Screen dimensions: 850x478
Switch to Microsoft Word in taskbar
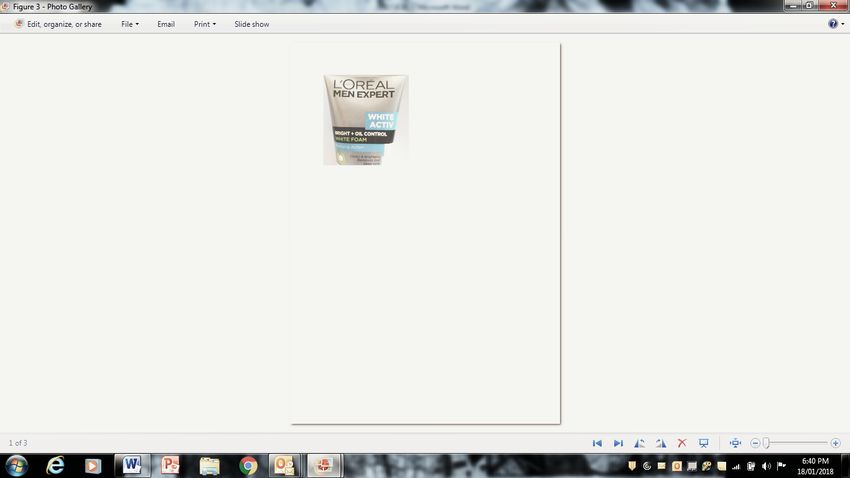coord(132,466)
